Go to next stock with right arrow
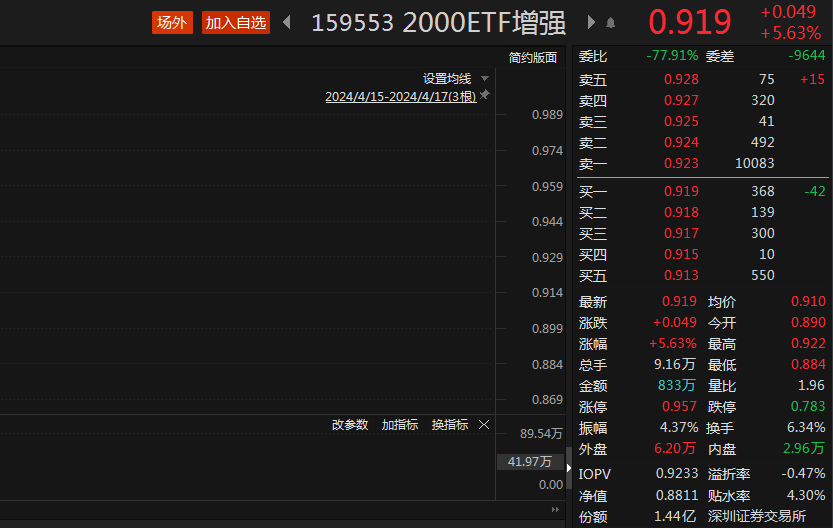The image size is (833, 528). coord(591,22)
